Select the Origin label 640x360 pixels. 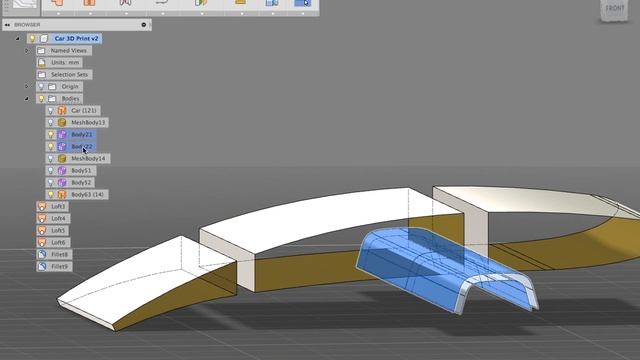click(70, 87)
